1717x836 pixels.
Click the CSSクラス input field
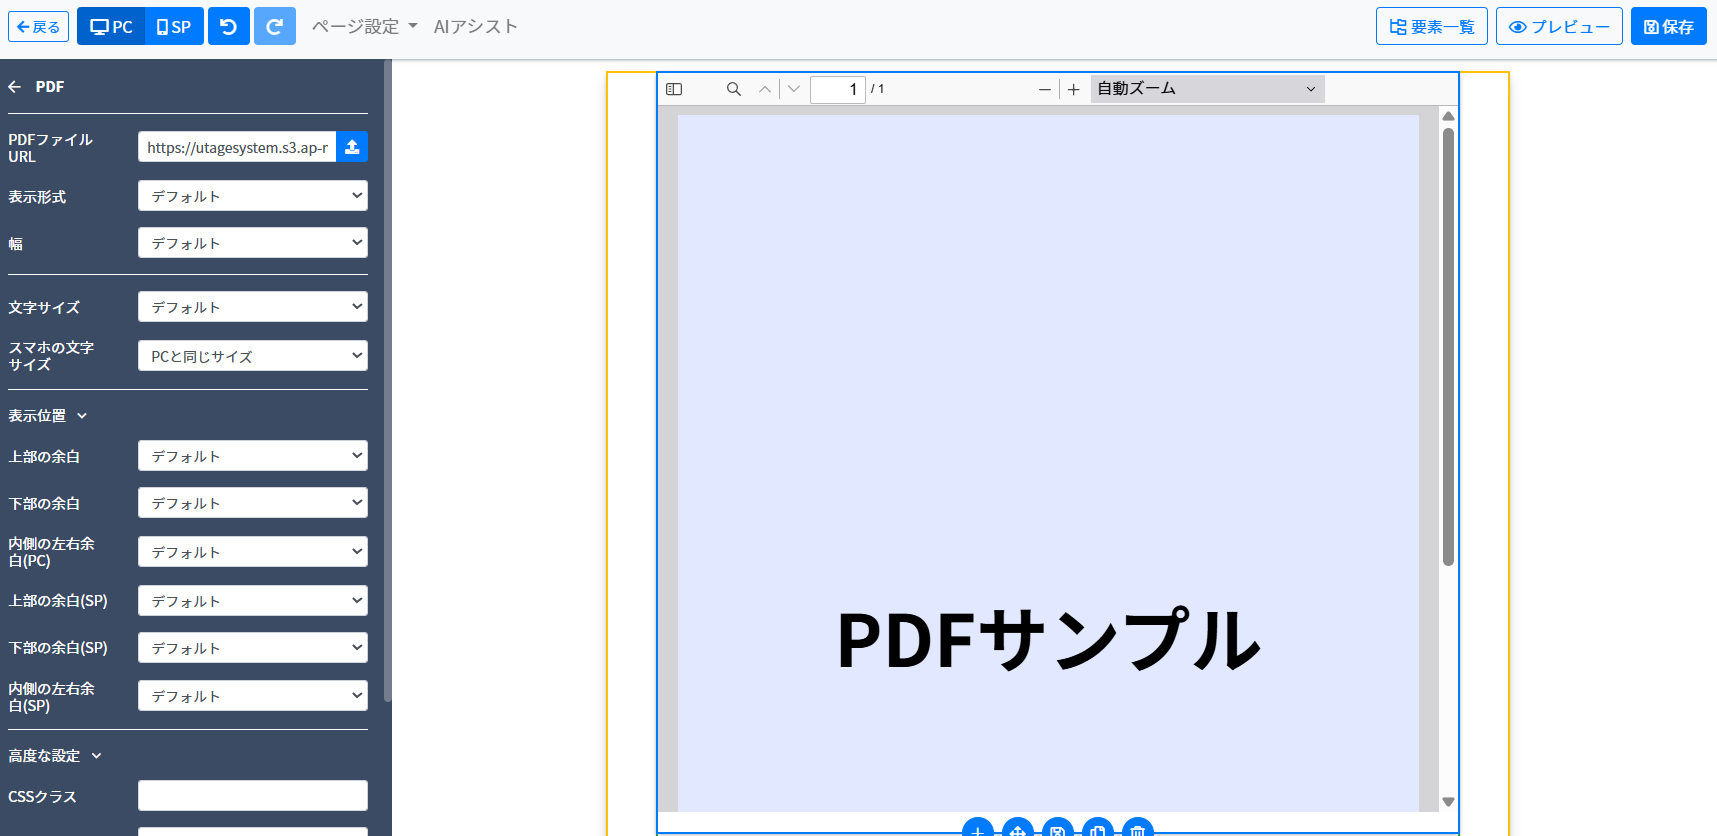point(252,796)
